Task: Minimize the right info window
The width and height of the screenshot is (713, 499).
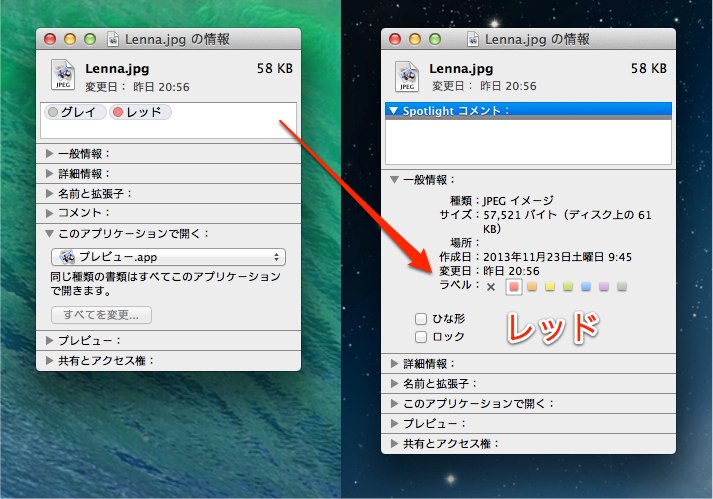Action: point(415,40)
